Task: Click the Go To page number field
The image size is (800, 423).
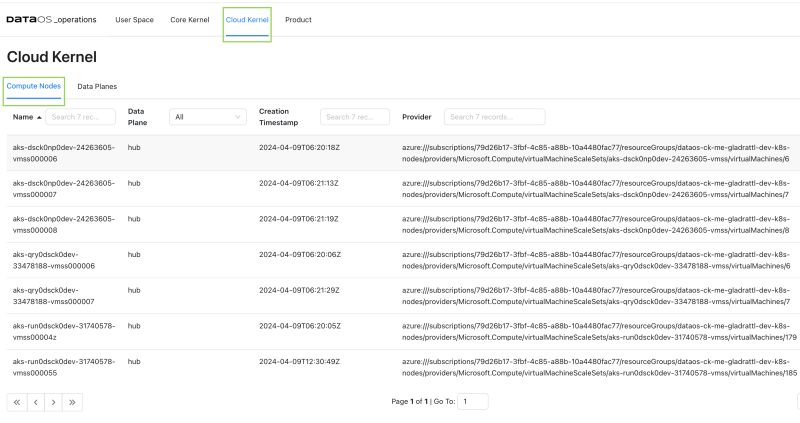Action: click(472, 402)
